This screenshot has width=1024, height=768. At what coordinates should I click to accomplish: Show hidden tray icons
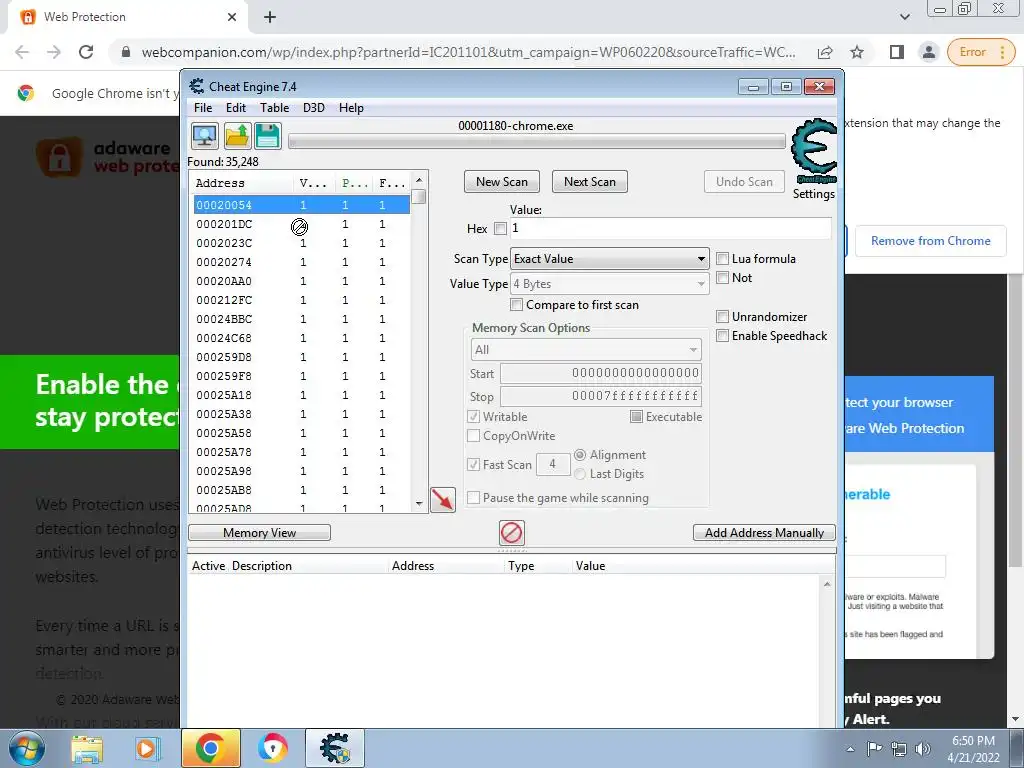click(x=850, y=749)
